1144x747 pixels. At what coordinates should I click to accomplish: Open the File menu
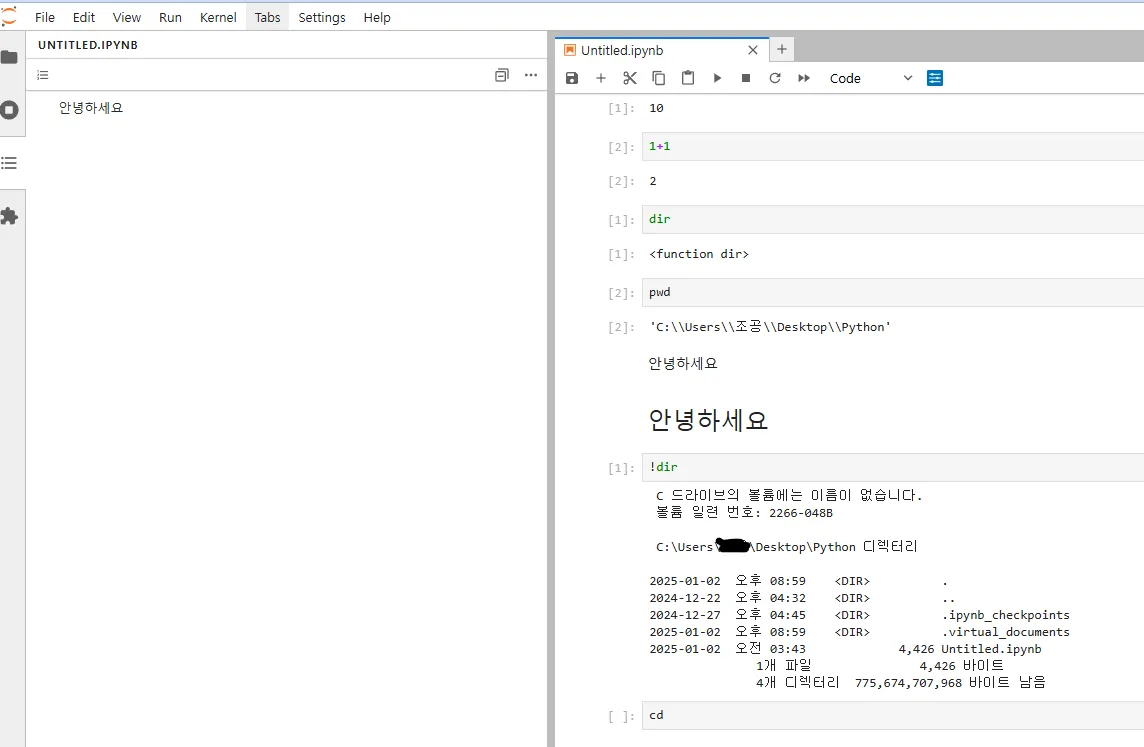pyautogui.click(x=45, y=18)
